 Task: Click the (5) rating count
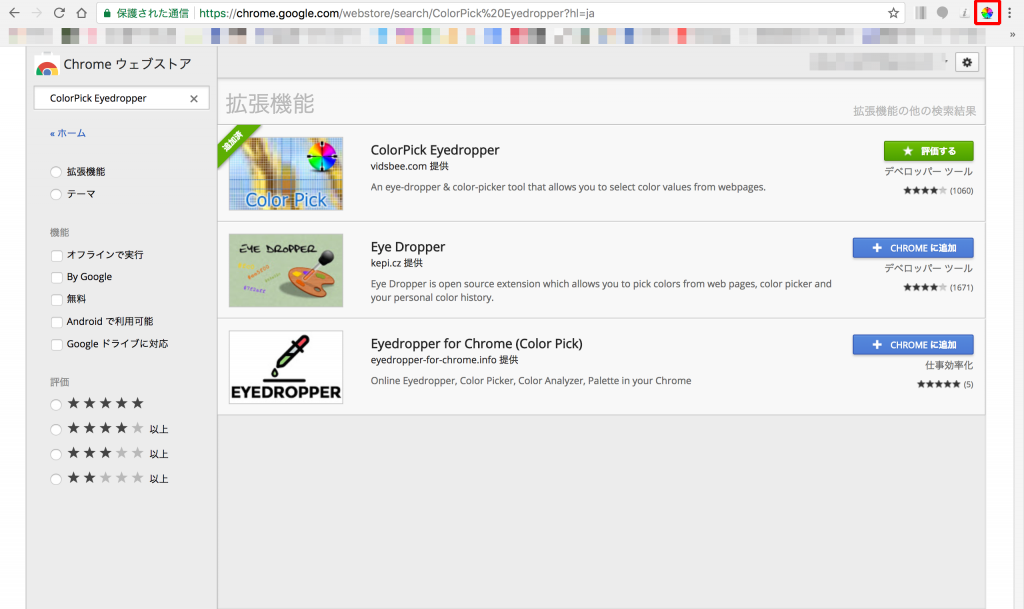pyautogui.click(x=968, y=384)
